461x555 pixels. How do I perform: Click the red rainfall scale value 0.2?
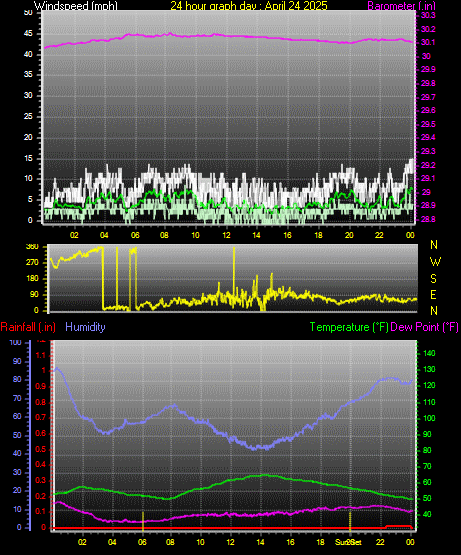[41, 496]
